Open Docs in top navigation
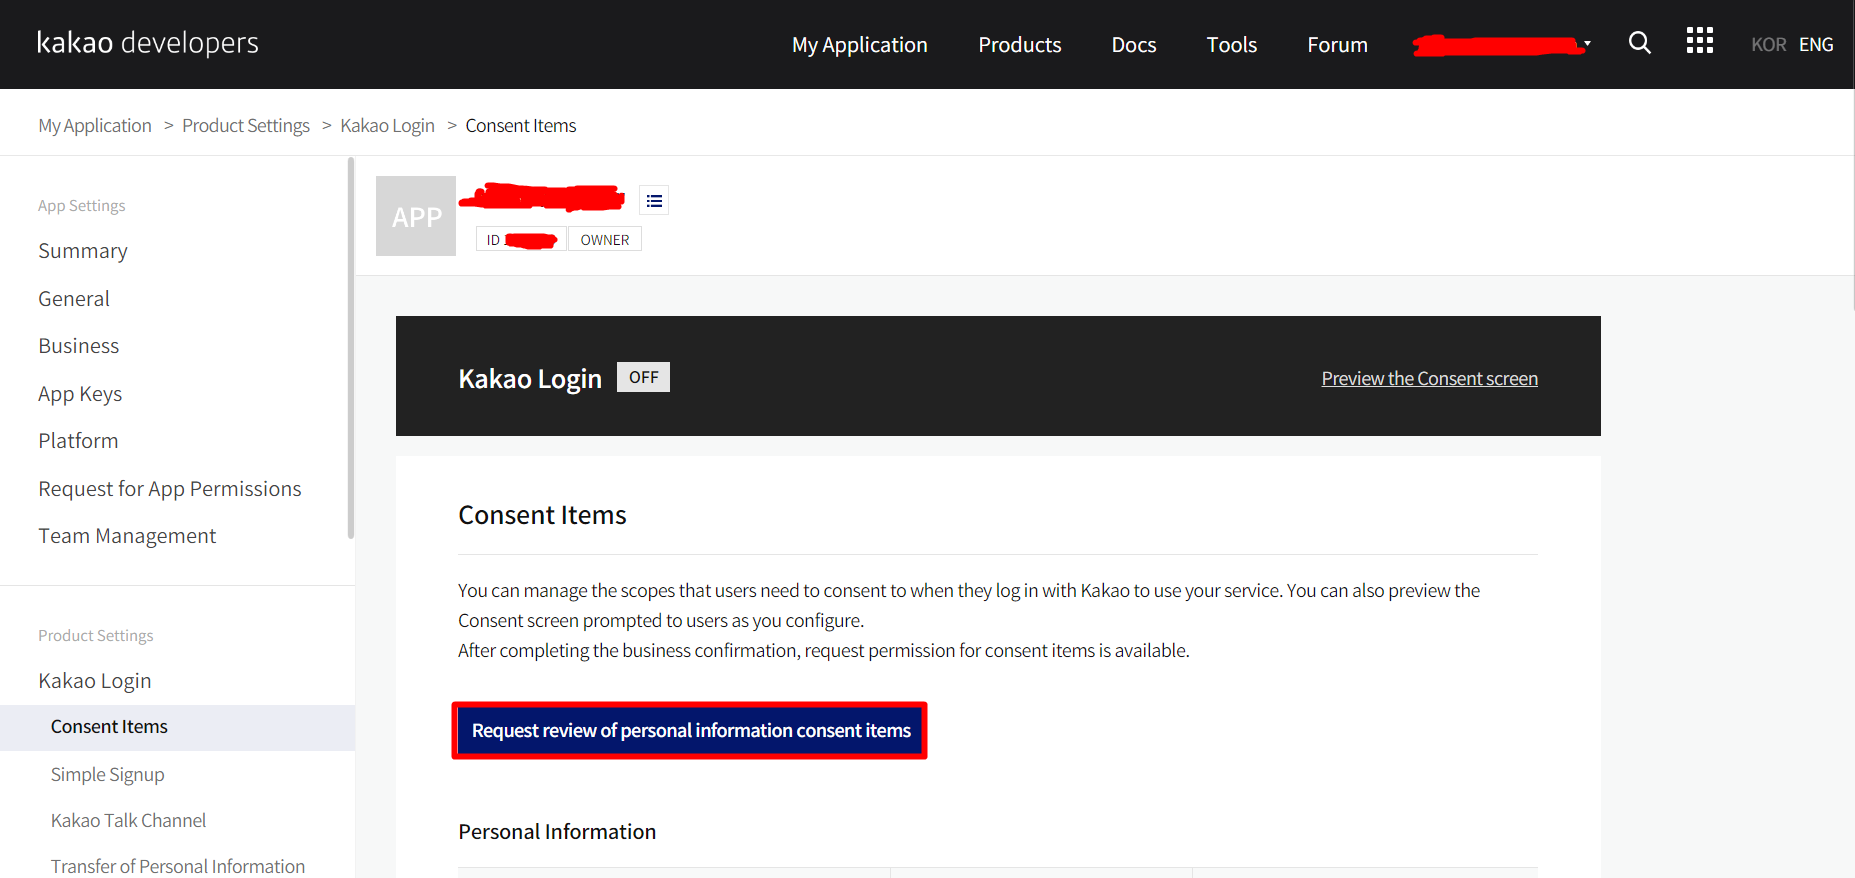Image resolution: width=1855 pixels, height=878 pixels. [1133, 45]
